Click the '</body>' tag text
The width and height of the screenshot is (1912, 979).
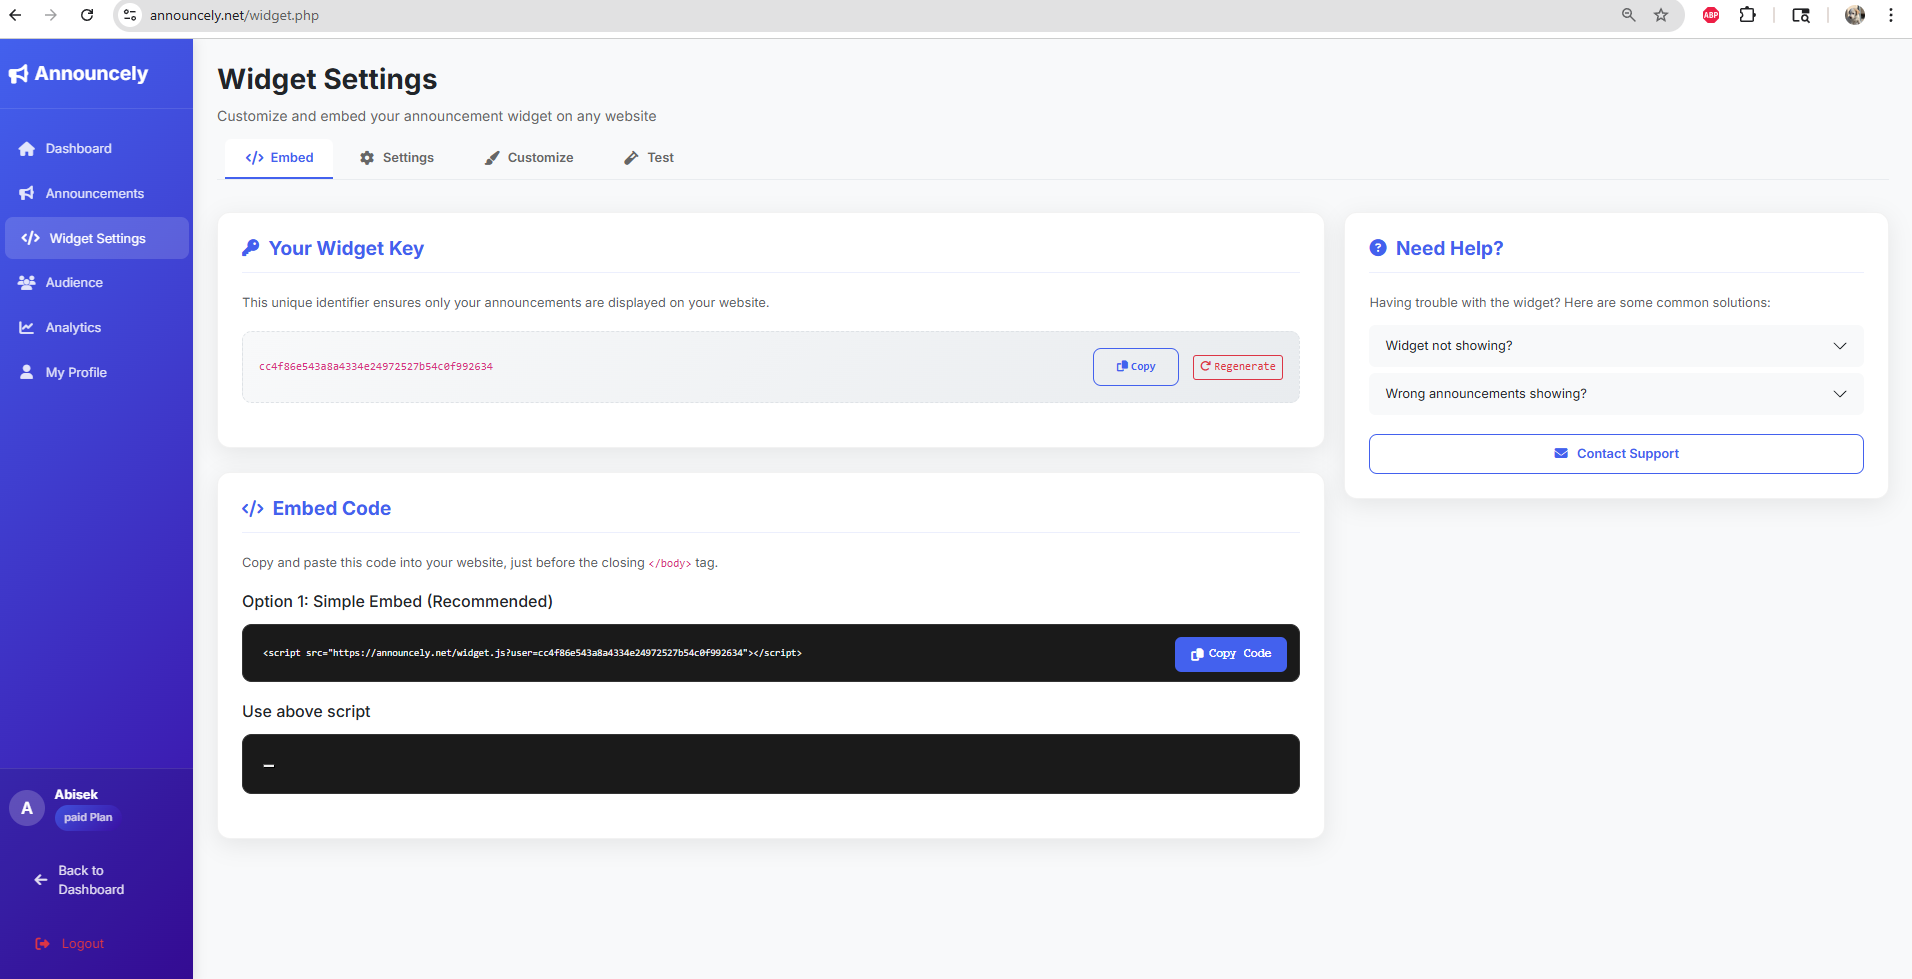click(670, 564)
